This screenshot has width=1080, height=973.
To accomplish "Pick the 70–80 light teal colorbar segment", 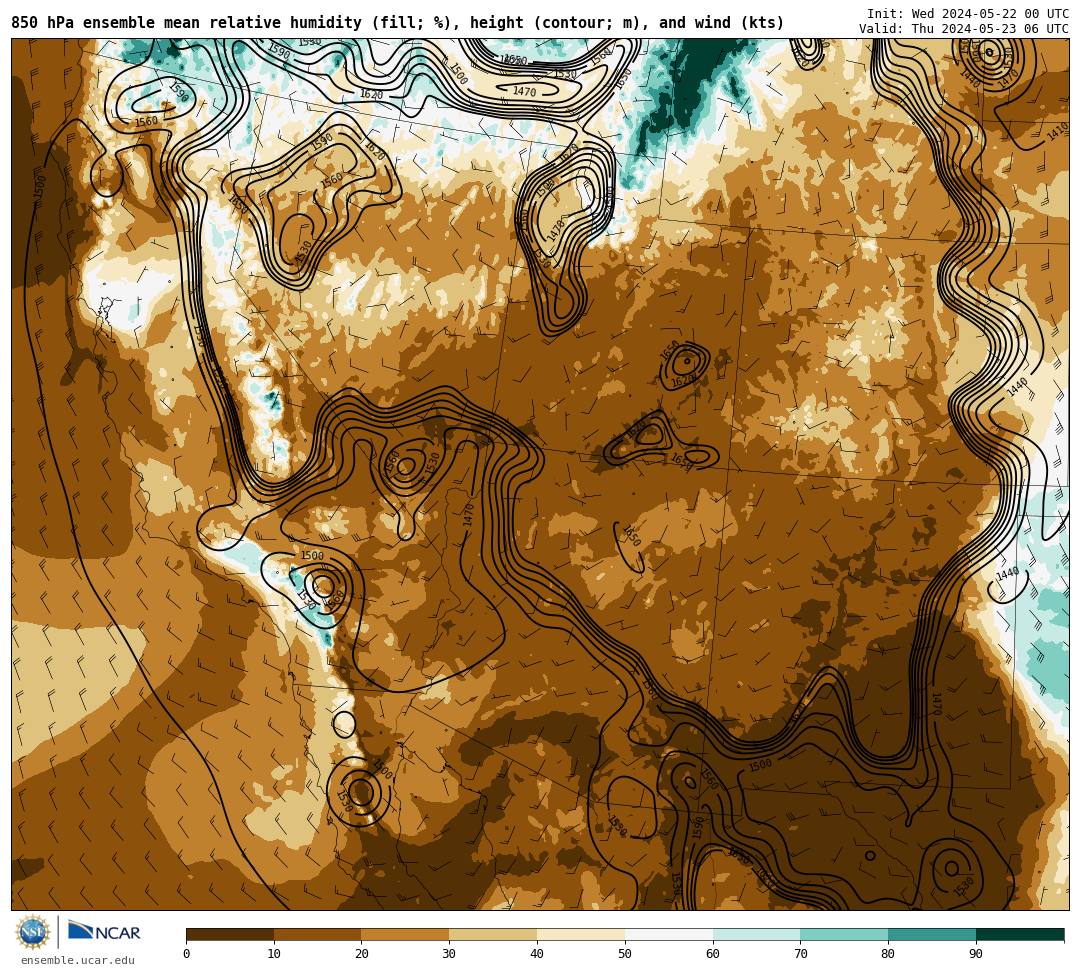I will click(844, 934).
